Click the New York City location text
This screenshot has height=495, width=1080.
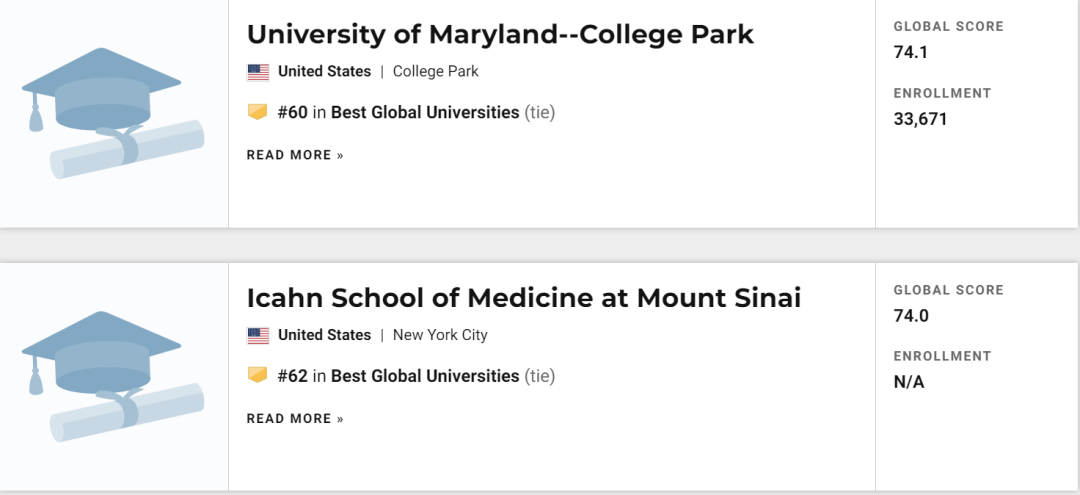pos(440,335)
